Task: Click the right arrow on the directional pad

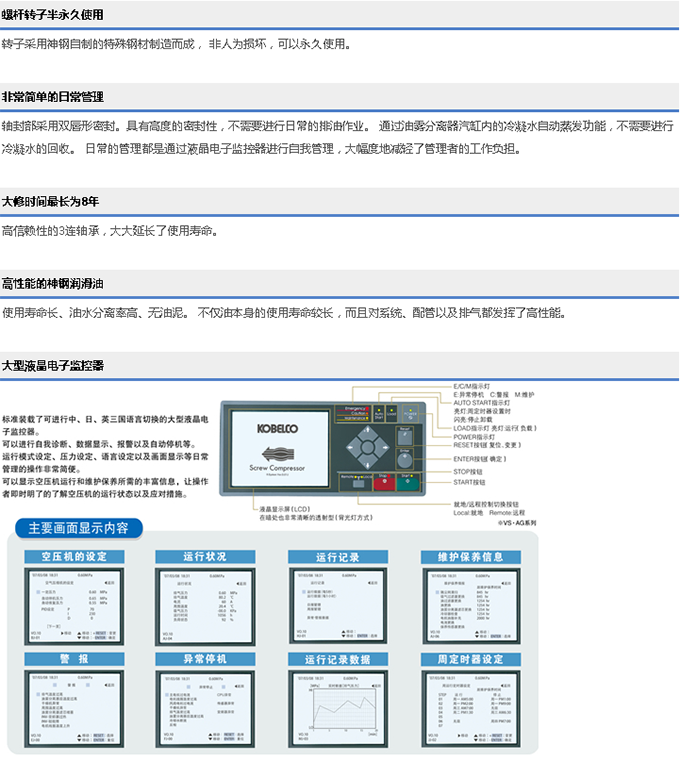Action: pyautogui.click(x=381, y=448)
